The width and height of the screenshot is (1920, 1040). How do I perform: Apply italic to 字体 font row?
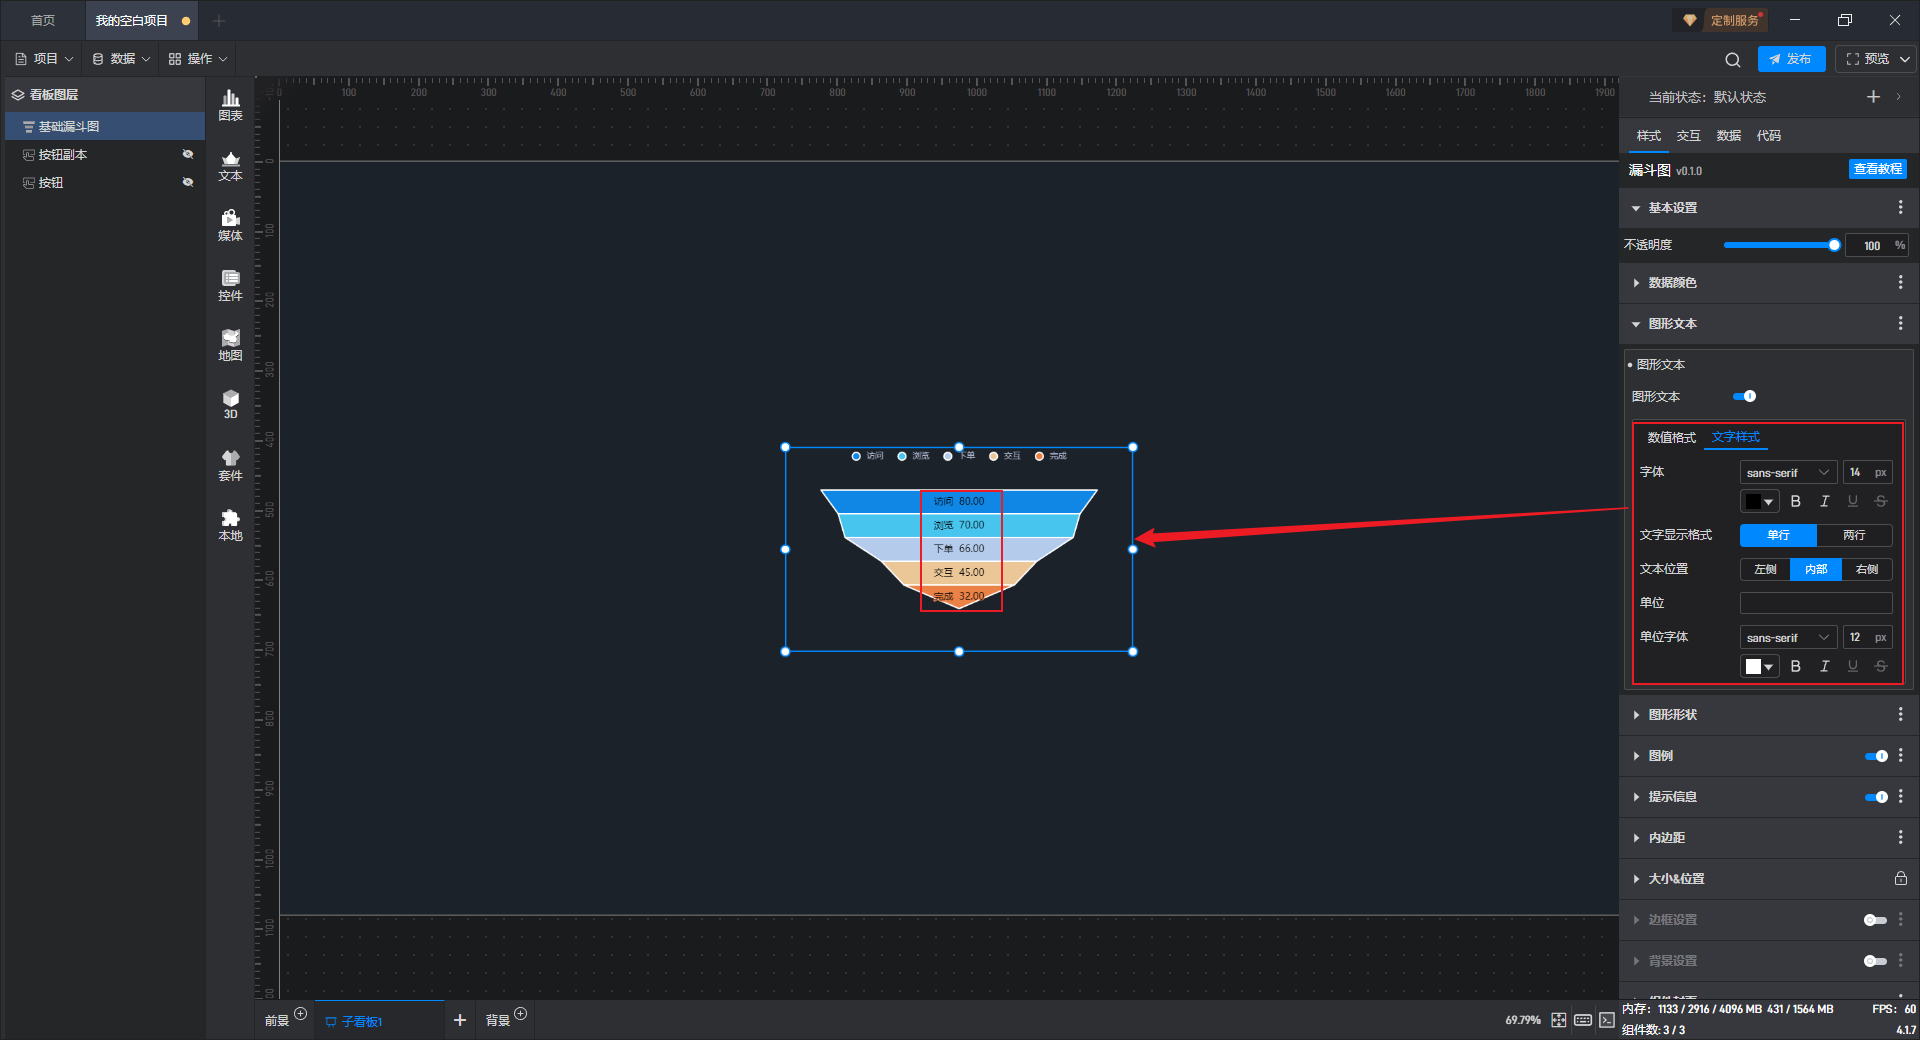pyautogui.click(x=1825, y=501)
